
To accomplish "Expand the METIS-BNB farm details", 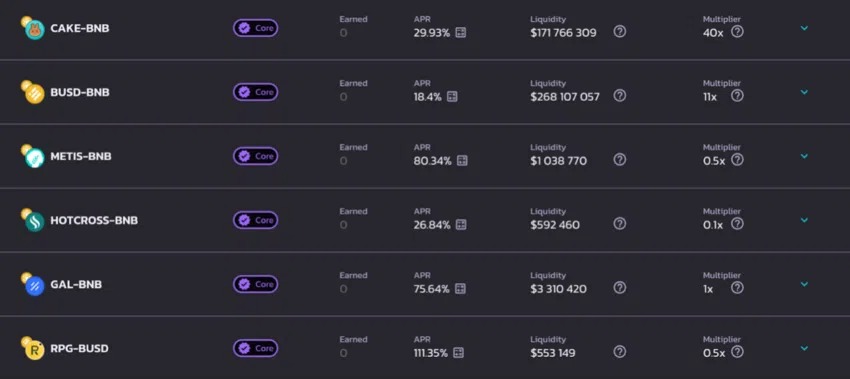I will [804, 156].
